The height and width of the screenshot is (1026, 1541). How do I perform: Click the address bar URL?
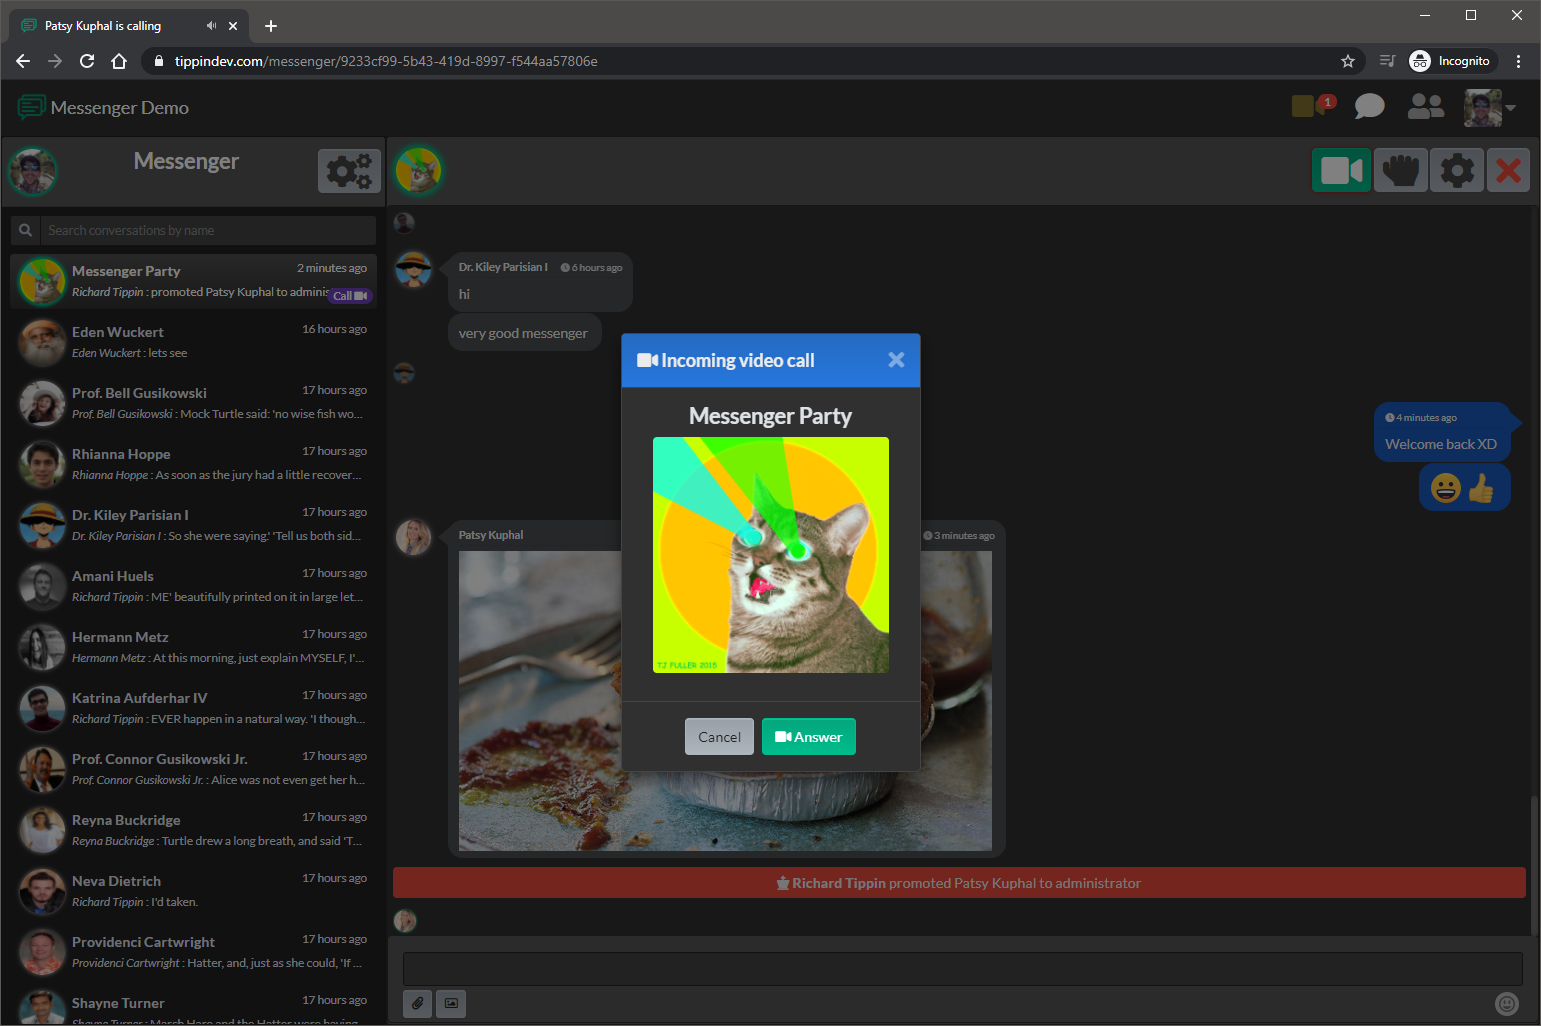click(x=386, y=61)
